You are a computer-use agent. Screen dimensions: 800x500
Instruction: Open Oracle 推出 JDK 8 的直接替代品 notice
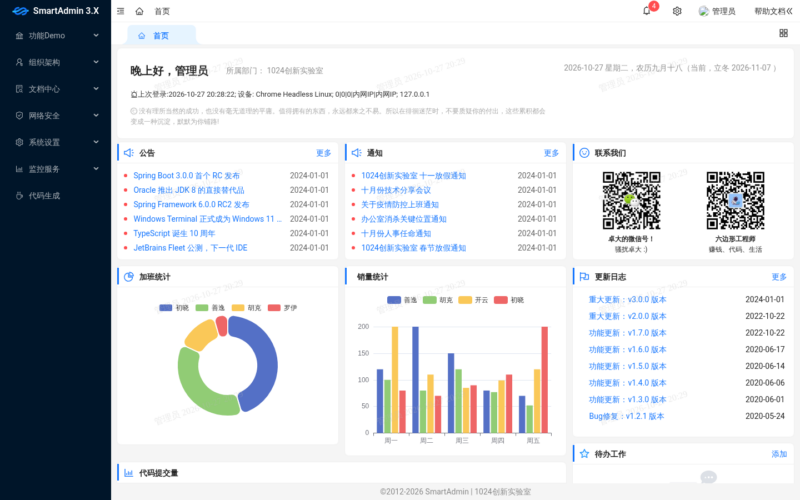pos(189,190)
